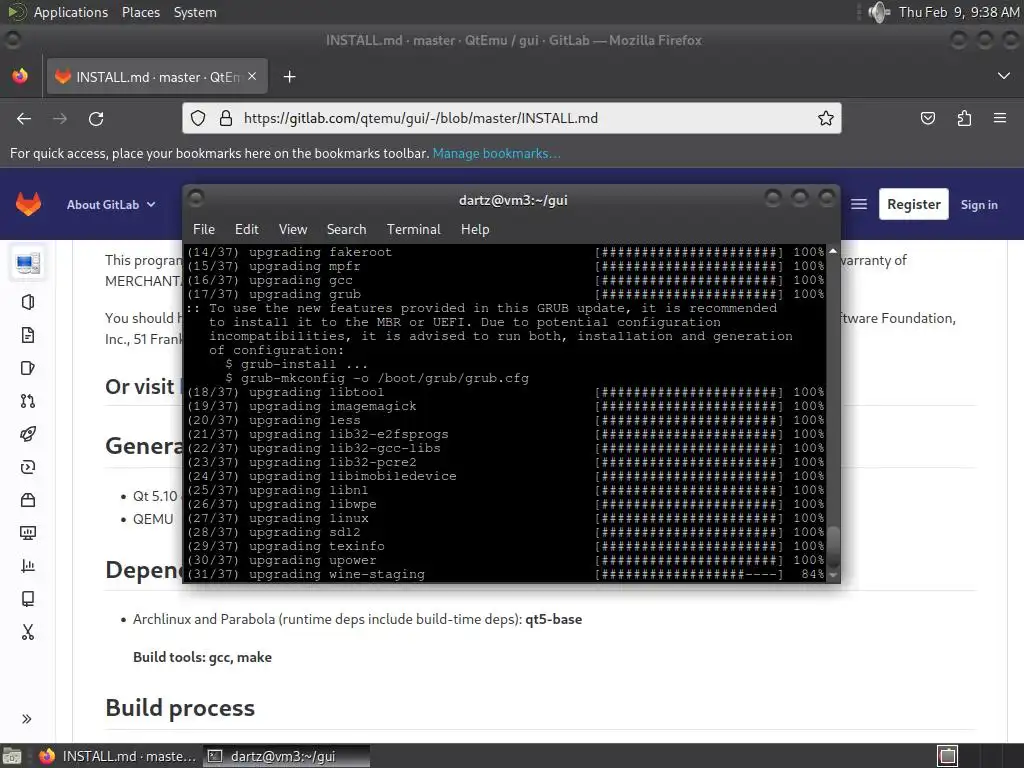The width and height of the screenshot is (1024, 768).
Task: Open Monitor icon in GitLab sidebar
Action: click(x=27, y=533)
